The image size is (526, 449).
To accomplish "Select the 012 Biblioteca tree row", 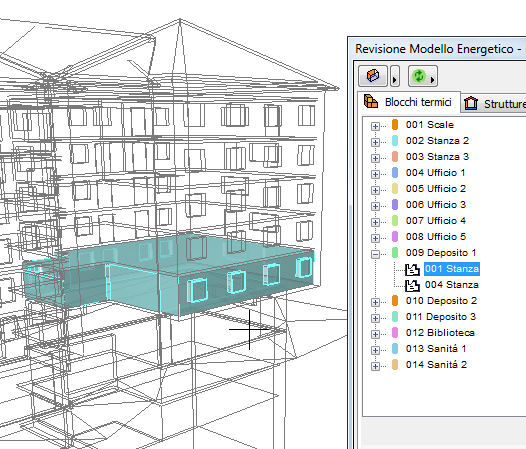I will (440, 333).
